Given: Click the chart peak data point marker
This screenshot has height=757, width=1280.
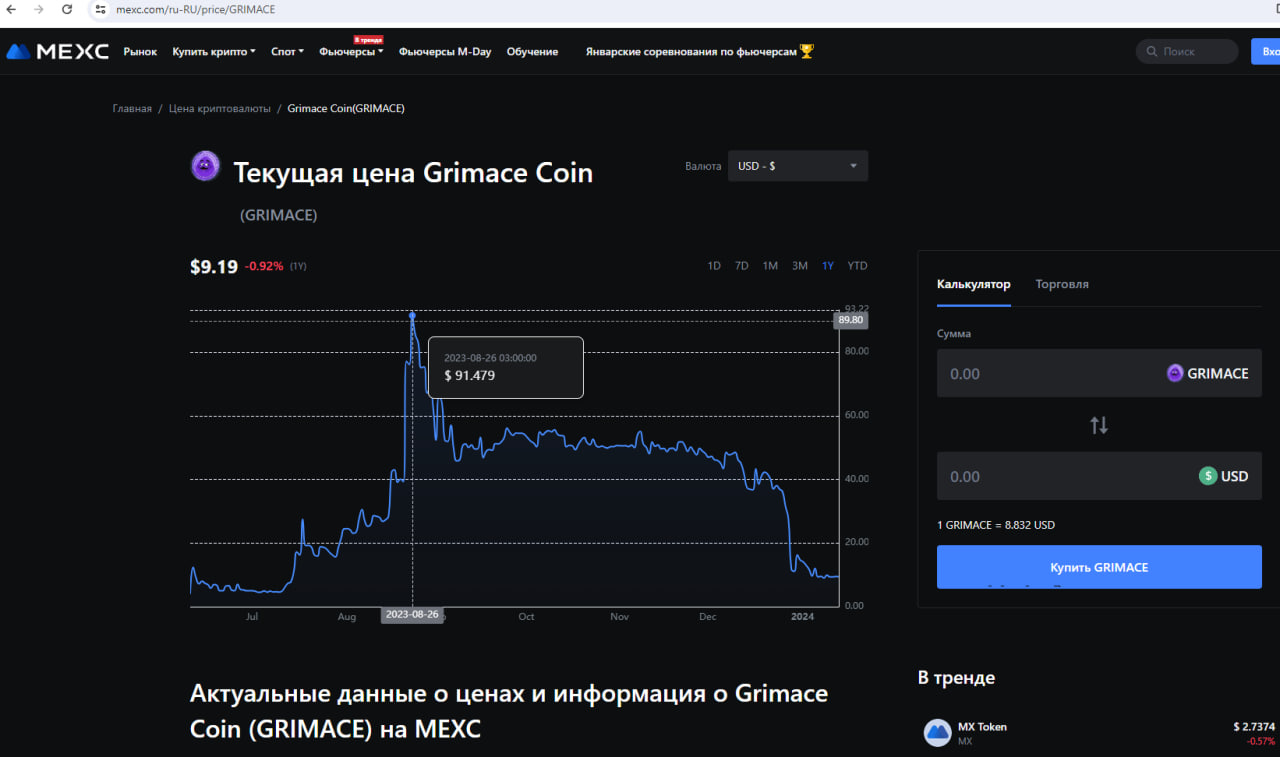Looking at the screenshot, I should coord(412,315).
